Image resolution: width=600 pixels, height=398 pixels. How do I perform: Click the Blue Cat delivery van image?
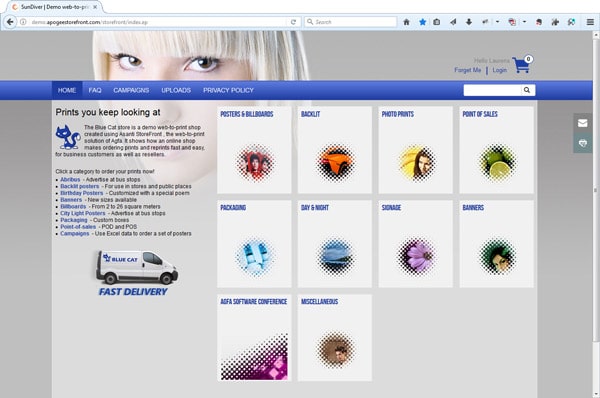pyautogui.click(x=137, y=267)
